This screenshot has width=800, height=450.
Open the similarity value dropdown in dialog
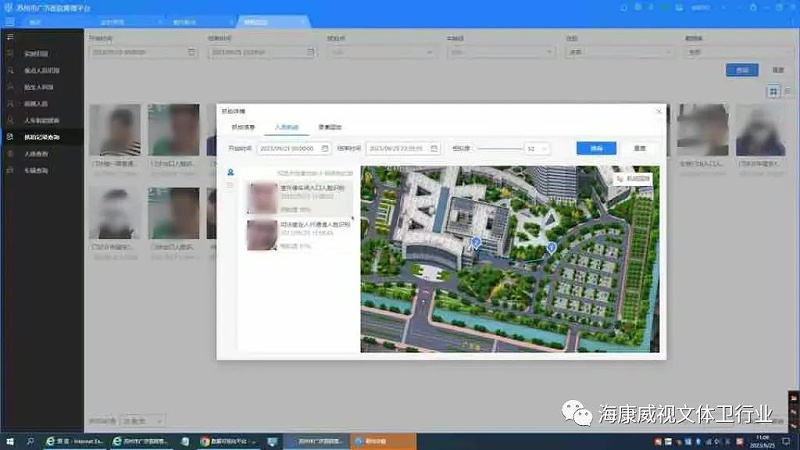(537, 148)
